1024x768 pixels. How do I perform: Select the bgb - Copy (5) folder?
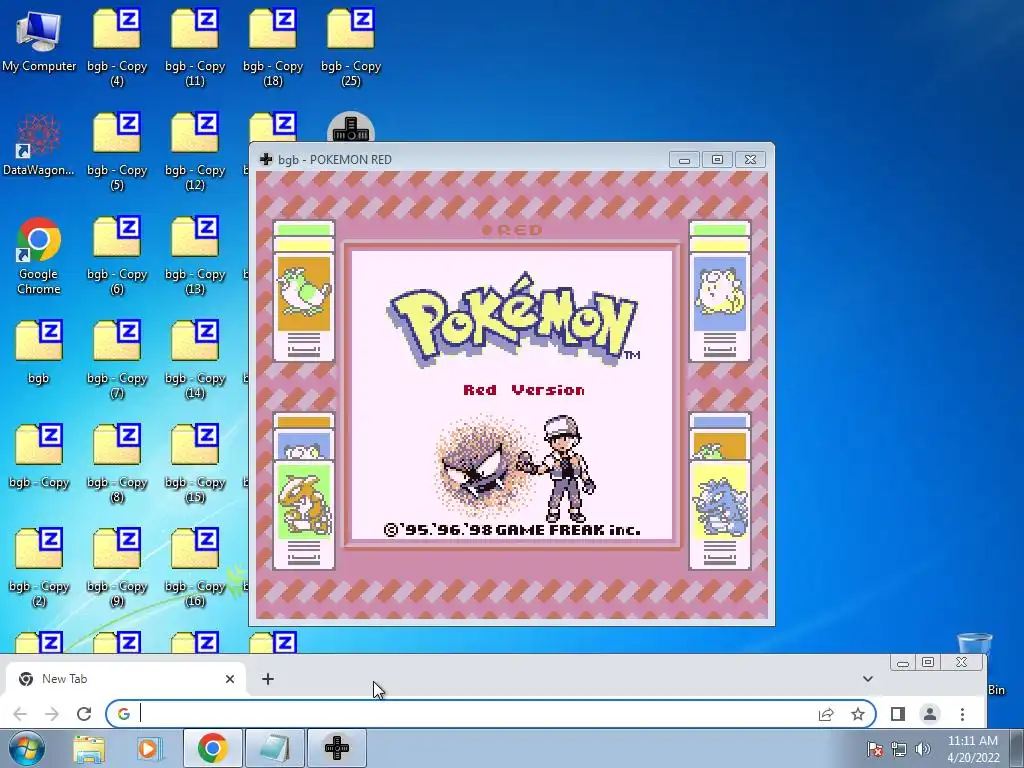click(x=117, y=151)
